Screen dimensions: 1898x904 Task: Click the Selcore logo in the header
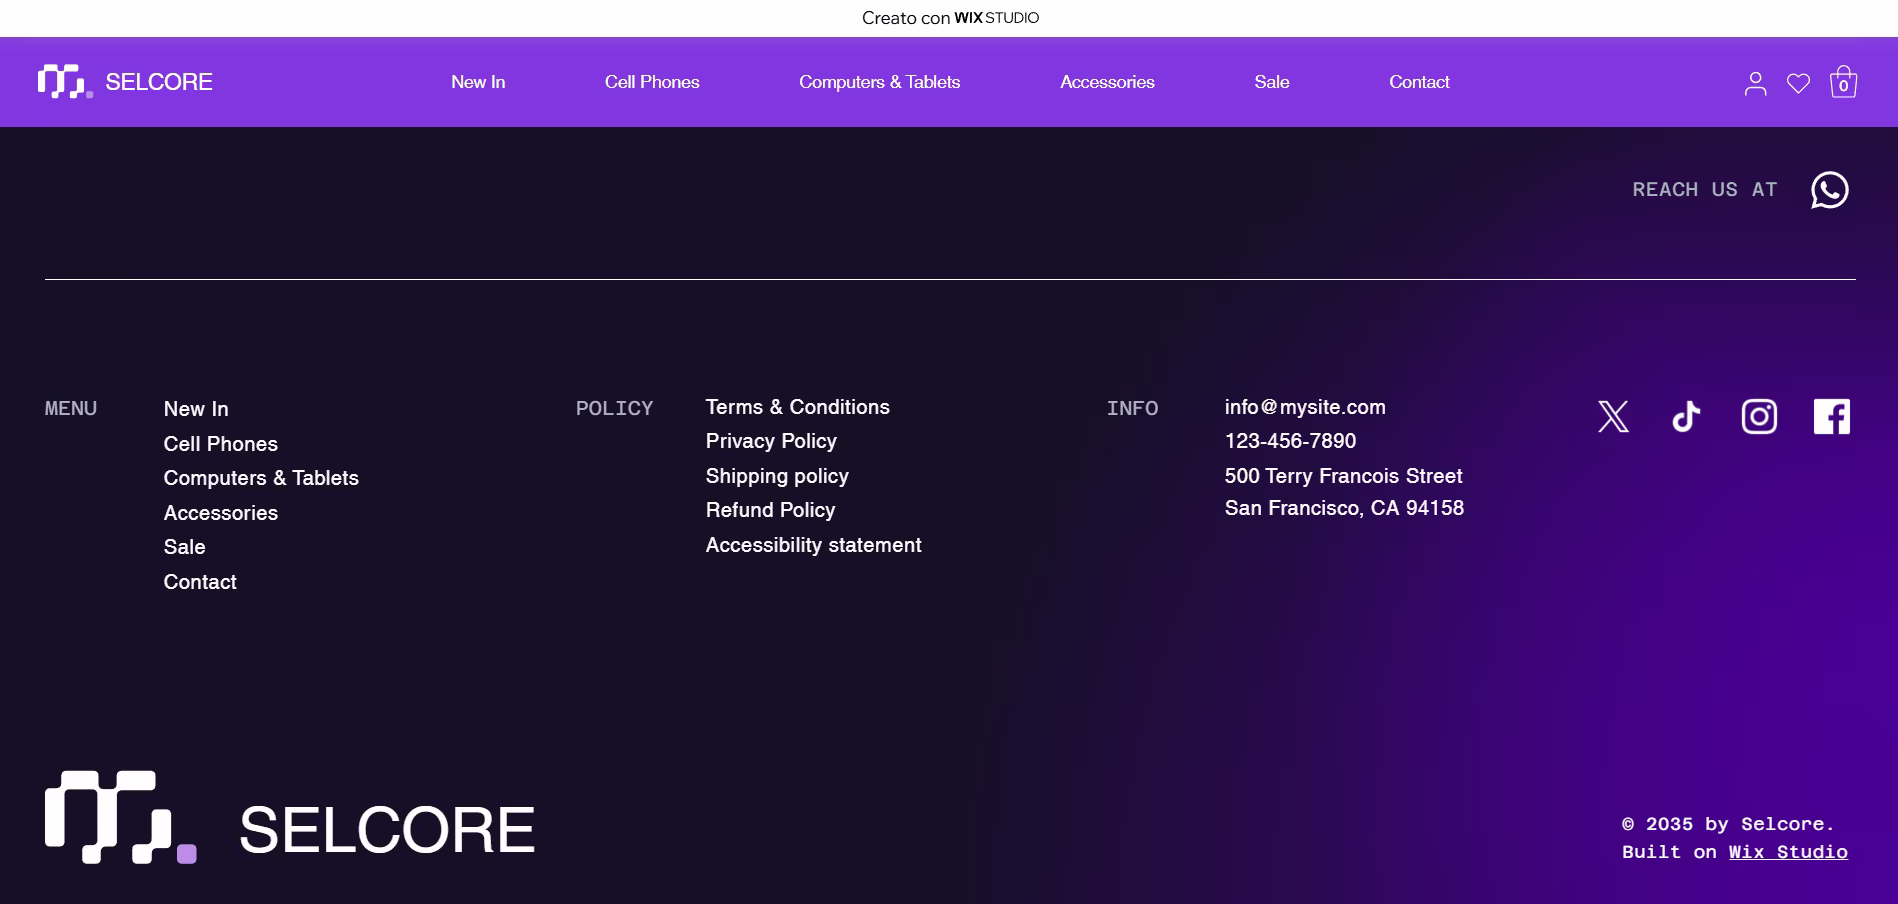(125, 82)
